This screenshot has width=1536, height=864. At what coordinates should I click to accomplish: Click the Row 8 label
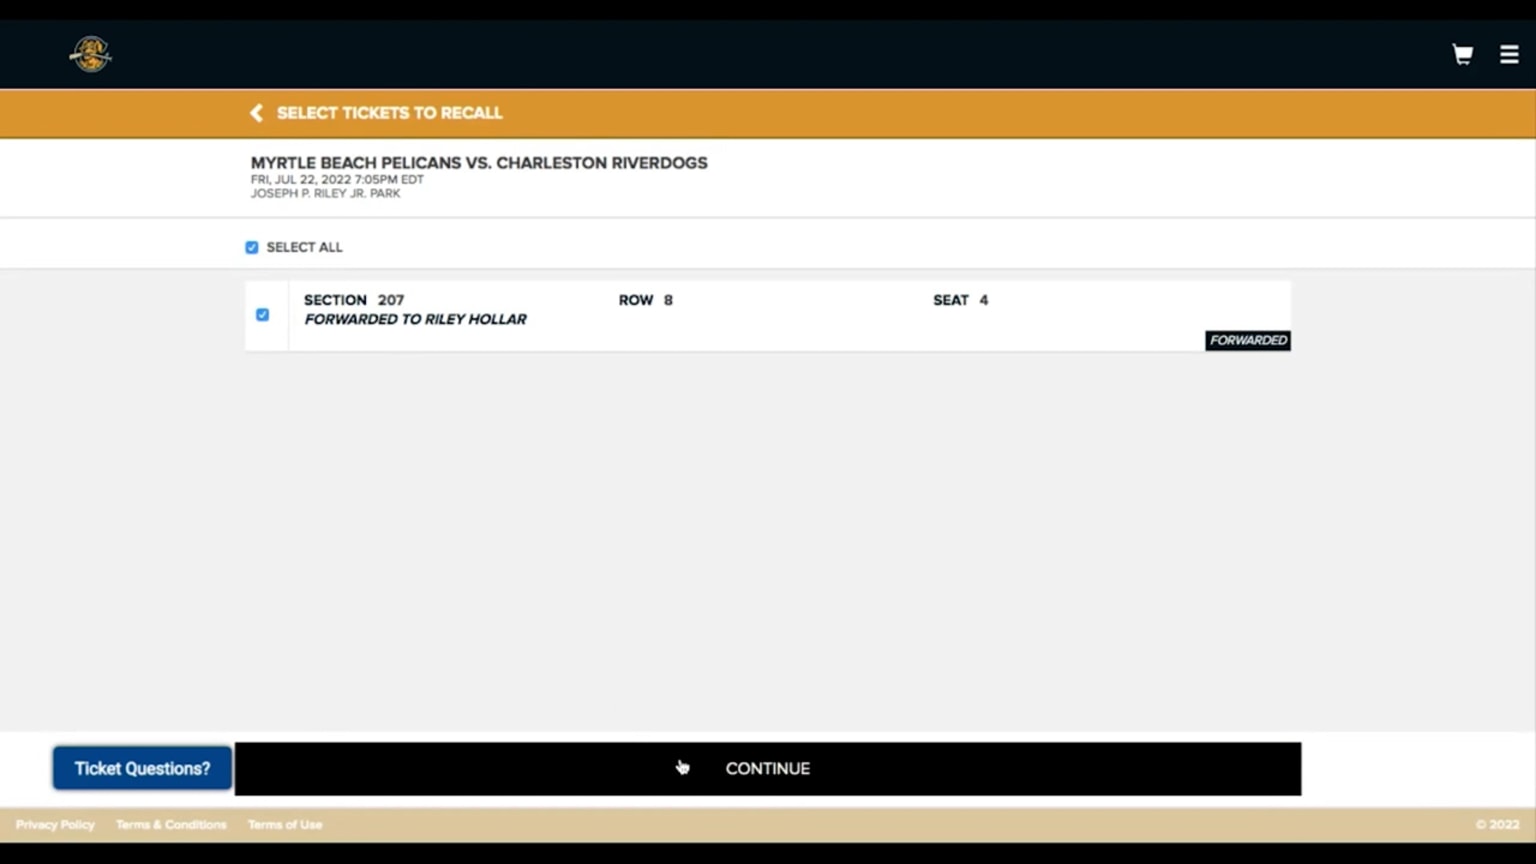point(645,300)
